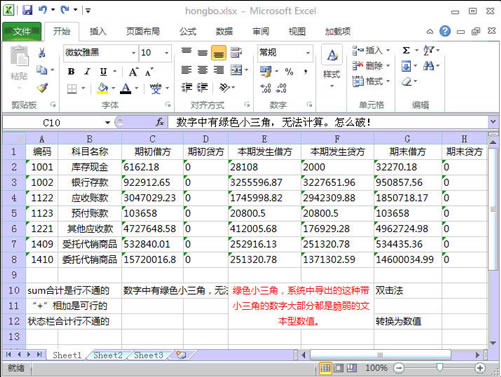Click the Insert Function fx button
The height and width of the screenshot is (377, 501).
click(160, 122)
